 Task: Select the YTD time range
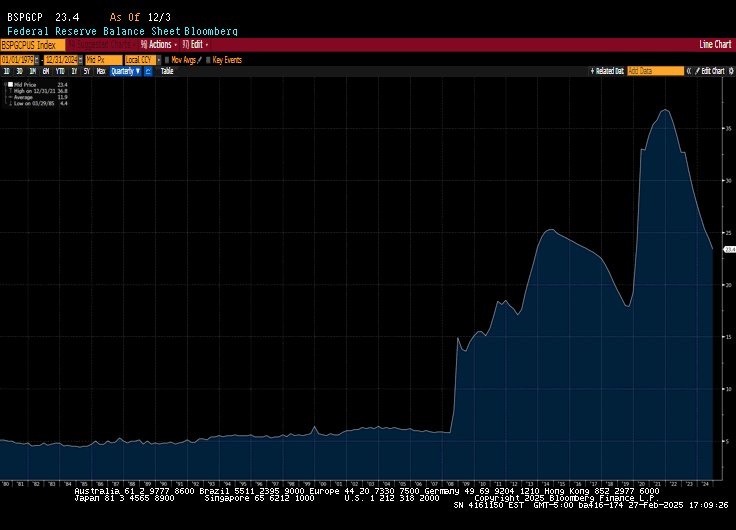tap(60, 71)
